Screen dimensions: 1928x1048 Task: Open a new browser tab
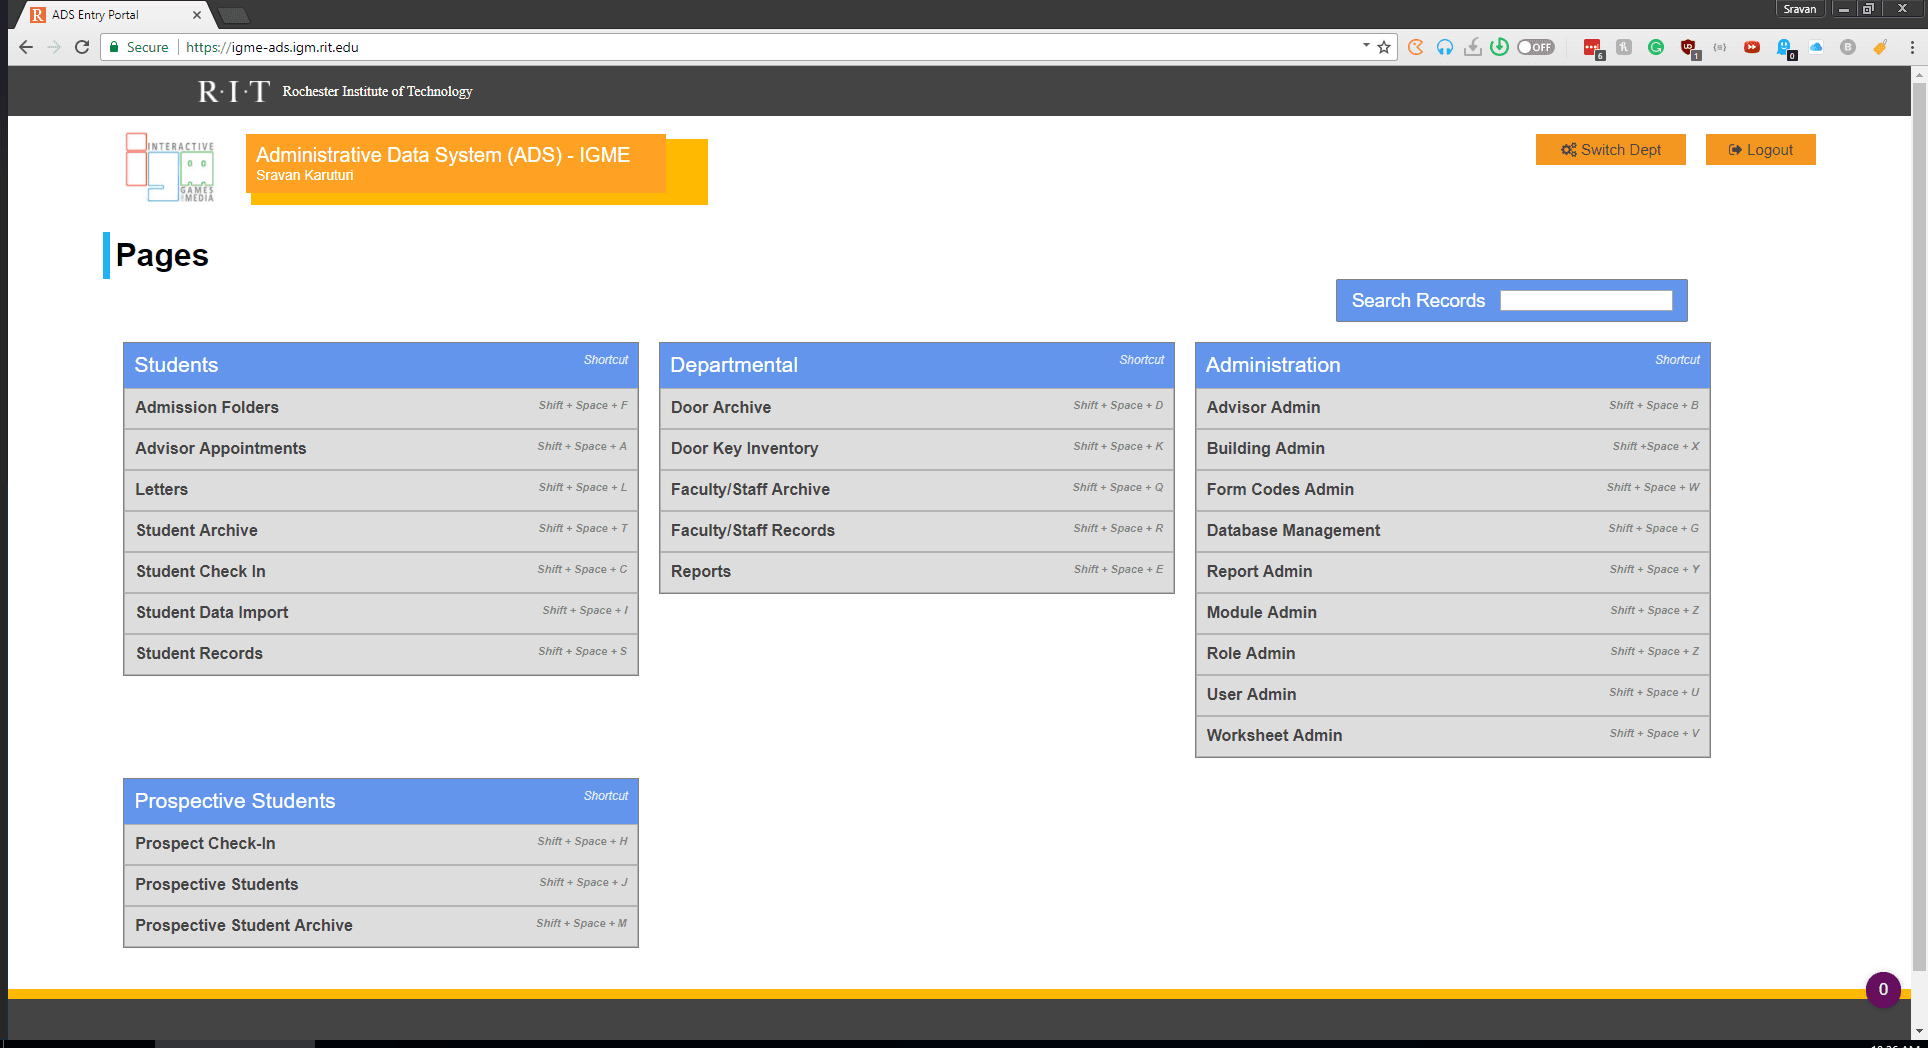click(x=234, y=15)
